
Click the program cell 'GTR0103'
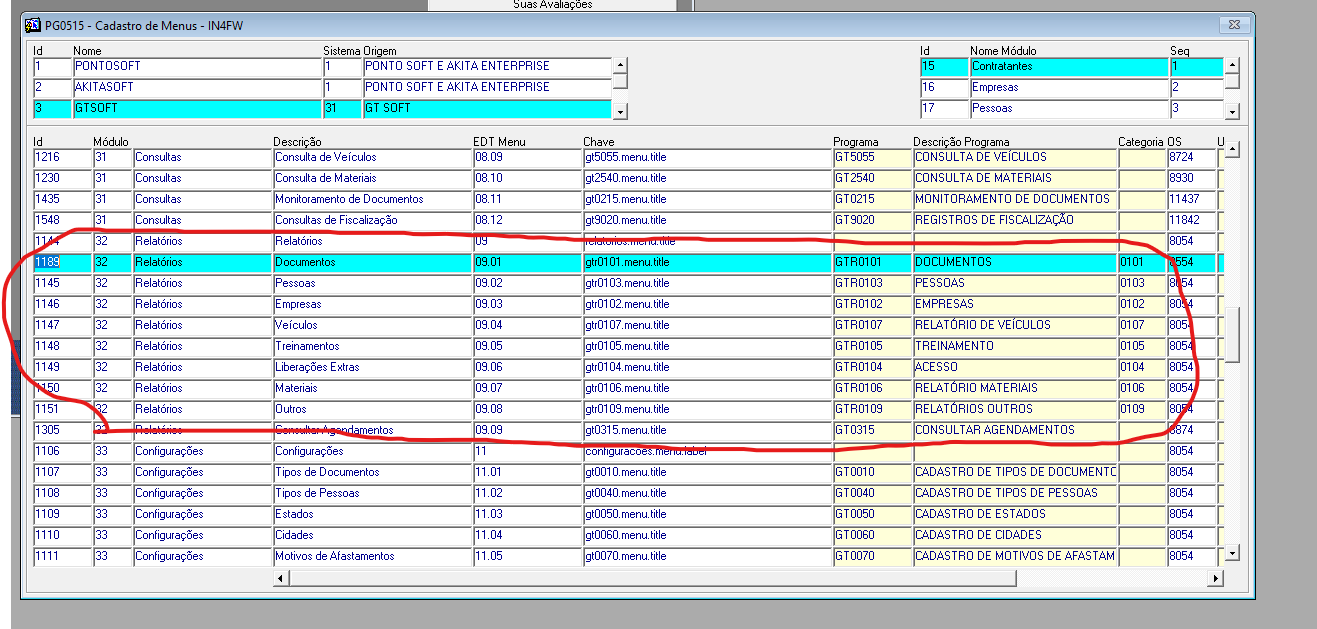click(x=872, y=283)
